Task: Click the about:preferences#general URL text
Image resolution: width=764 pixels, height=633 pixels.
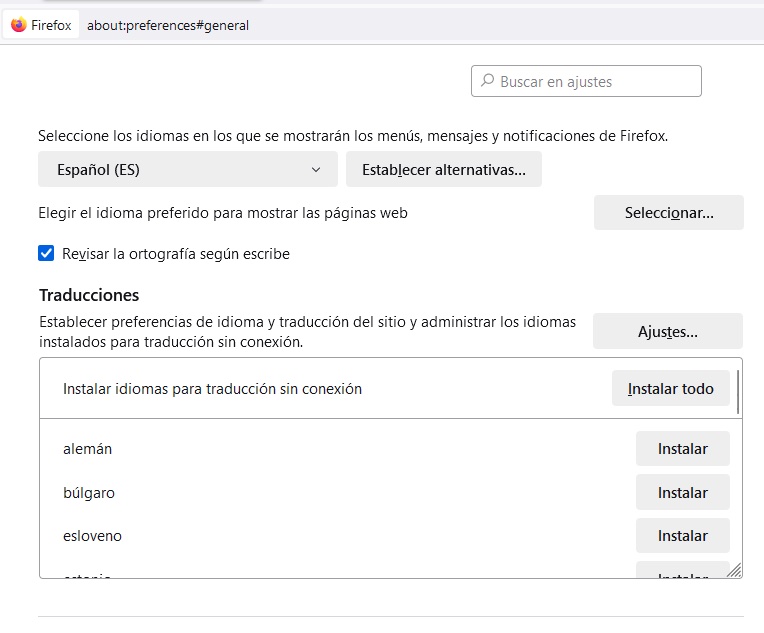Action: (168, 25)
